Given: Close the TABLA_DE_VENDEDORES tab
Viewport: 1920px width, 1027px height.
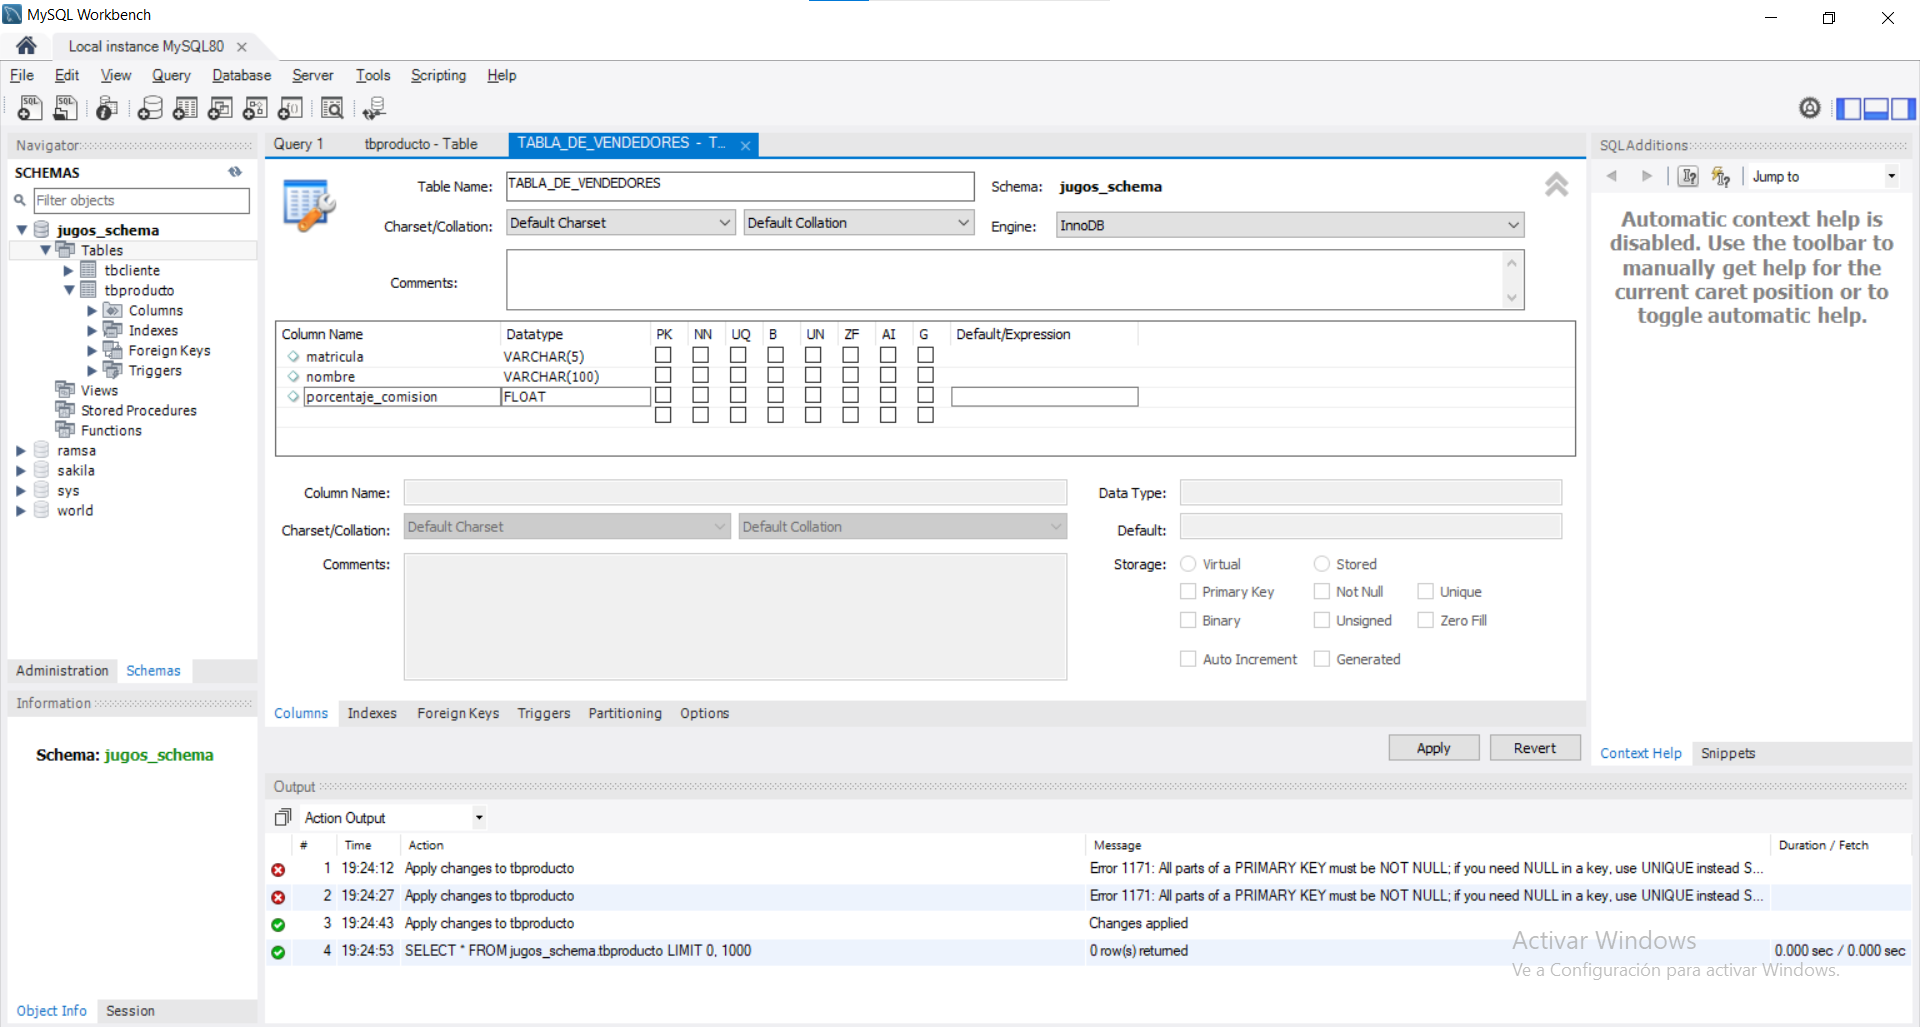Looking at the screenshot, I should (745, 145).
